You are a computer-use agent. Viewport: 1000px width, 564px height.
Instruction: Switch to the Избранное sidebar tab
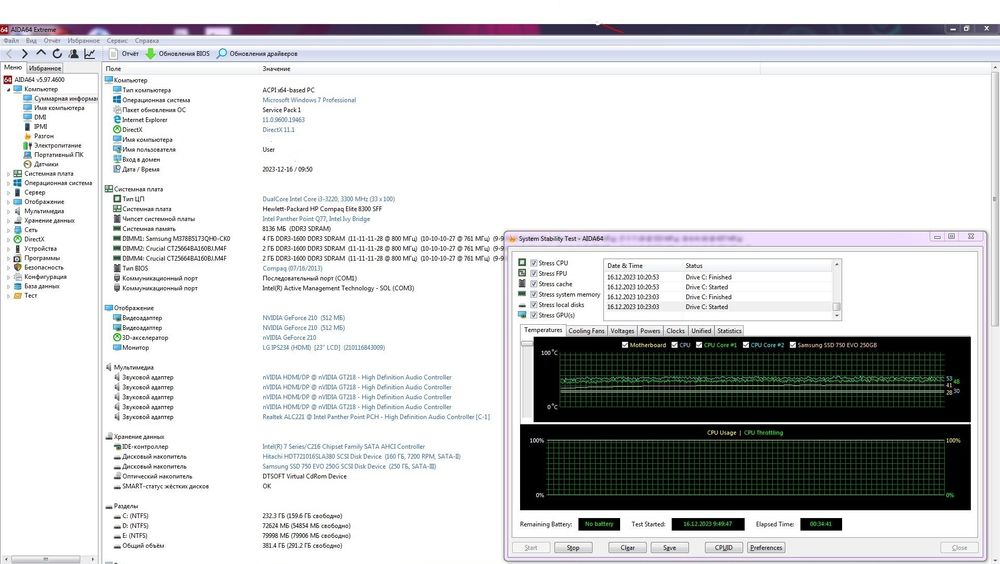pyautogui.click(x=45, y=68)
